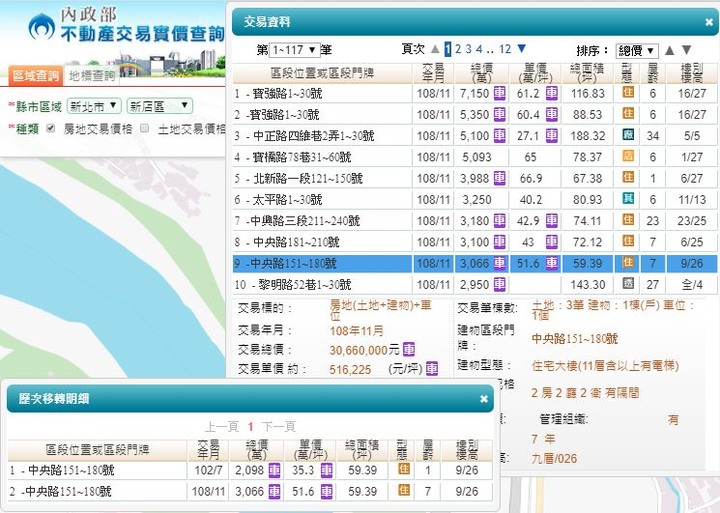Click car icon beside 3,180 total price
The image size is (720, 513).
pos(500,220)
